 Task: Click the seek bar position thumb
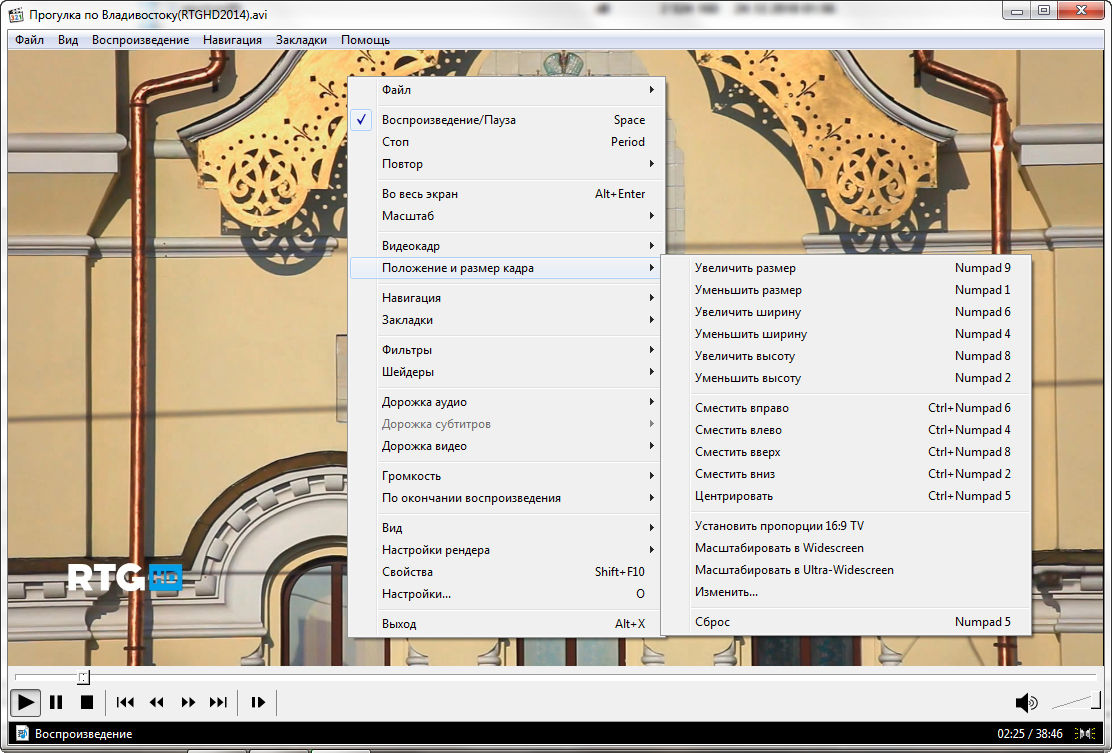click(x=84, y=677)
